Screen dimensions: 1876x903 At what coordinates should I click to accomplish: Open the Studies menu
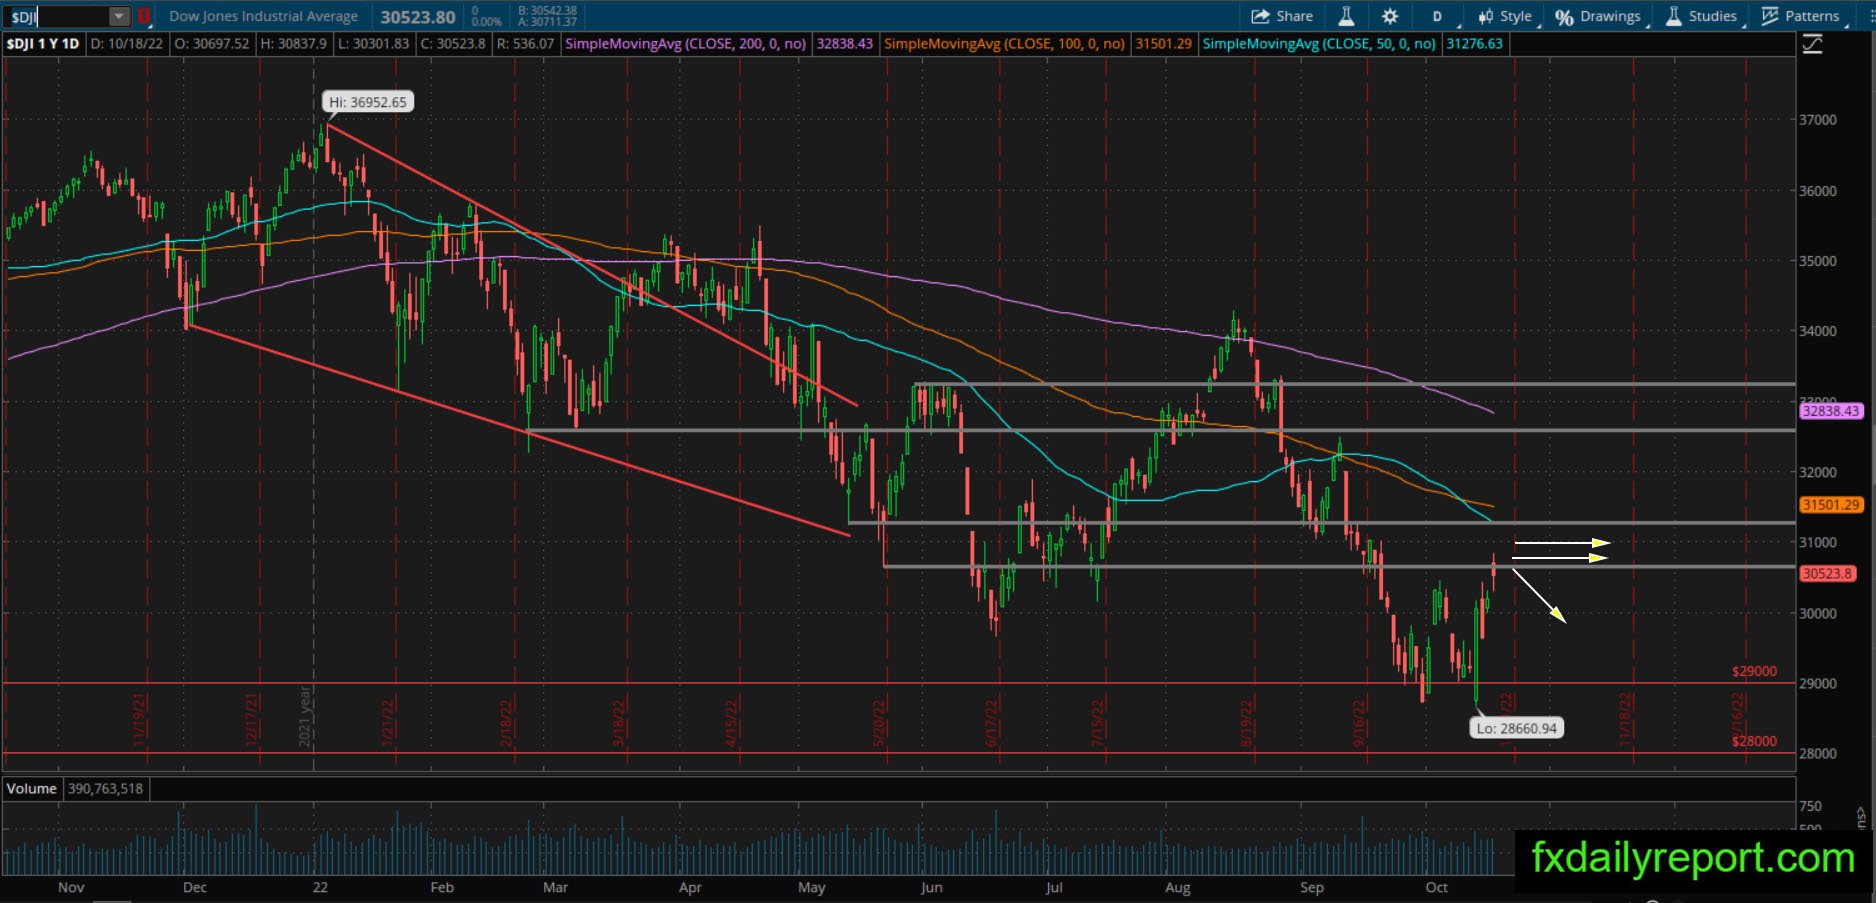pos(1701,16)
